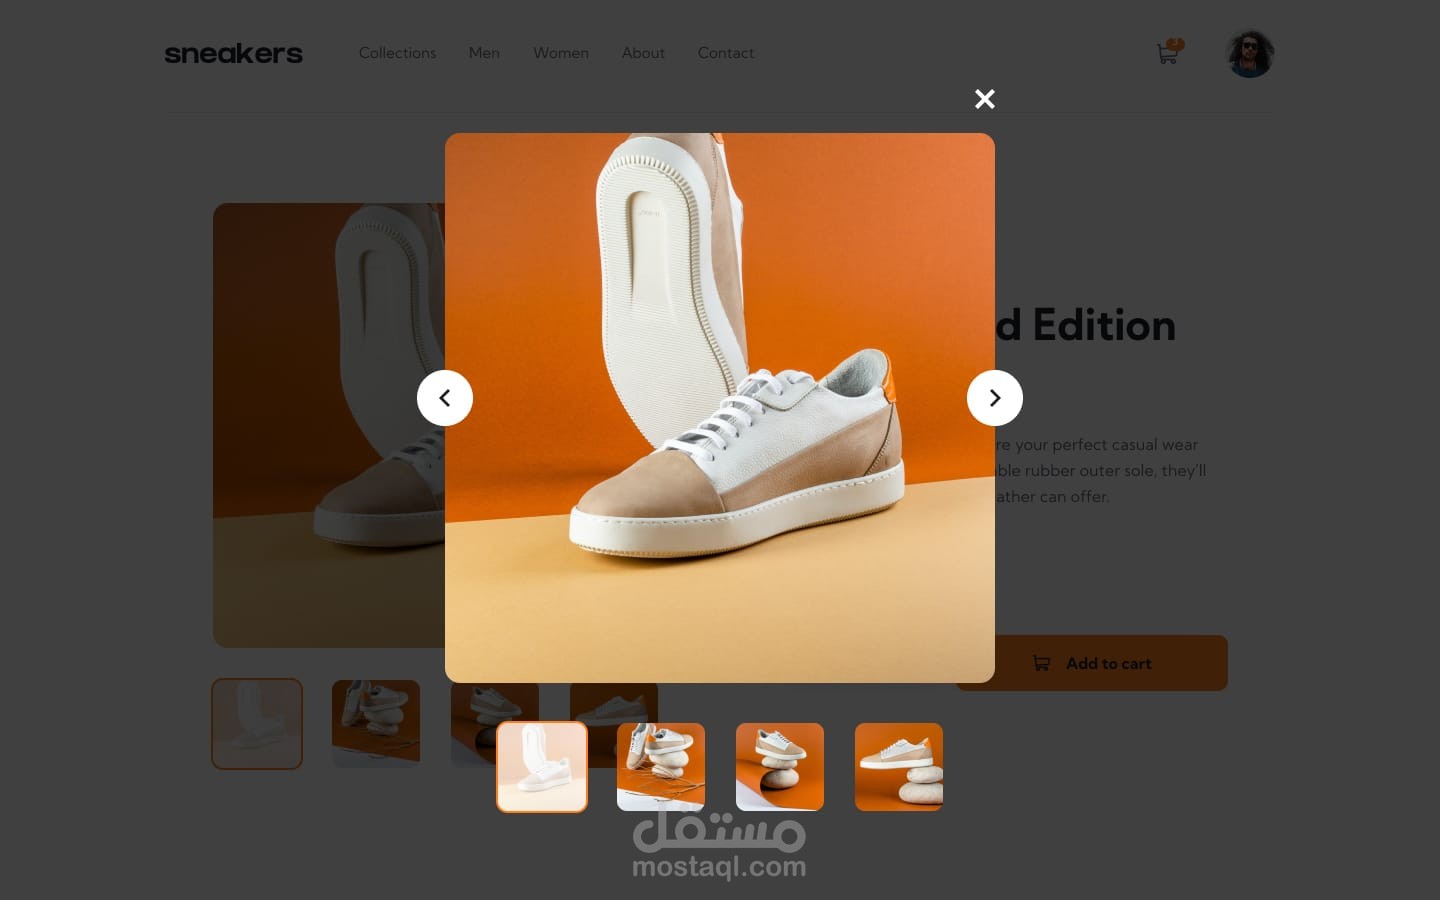The width and height of the screenshot is (1440, 900).
Task: Advance to the next lightbox image
Action: 995,398
